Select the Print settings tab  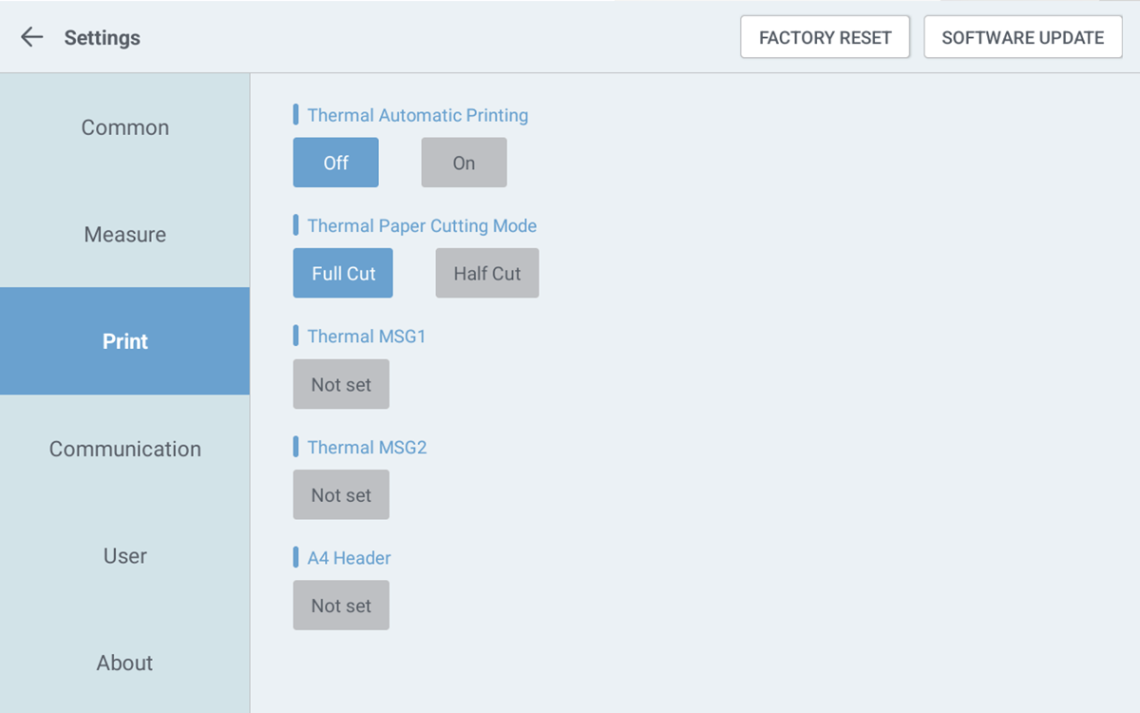click(x=125, y=341)
